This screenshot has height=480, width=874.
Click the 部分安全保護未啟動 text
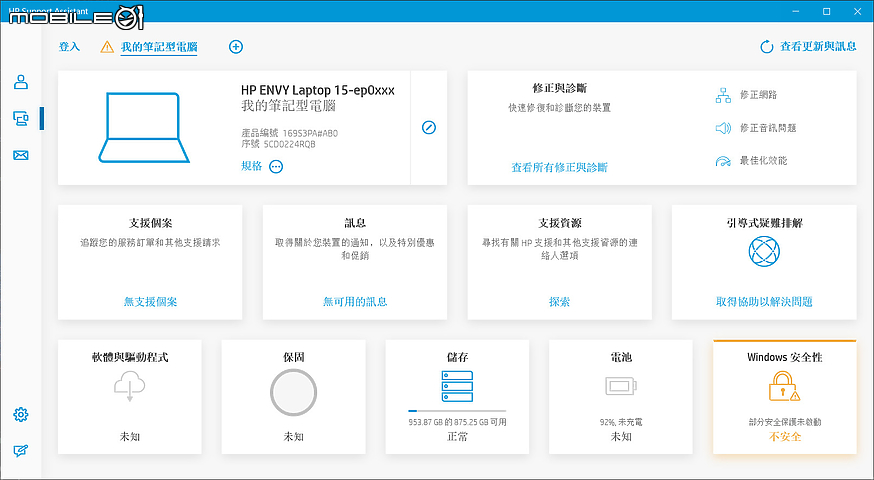[x=785, y=422]
